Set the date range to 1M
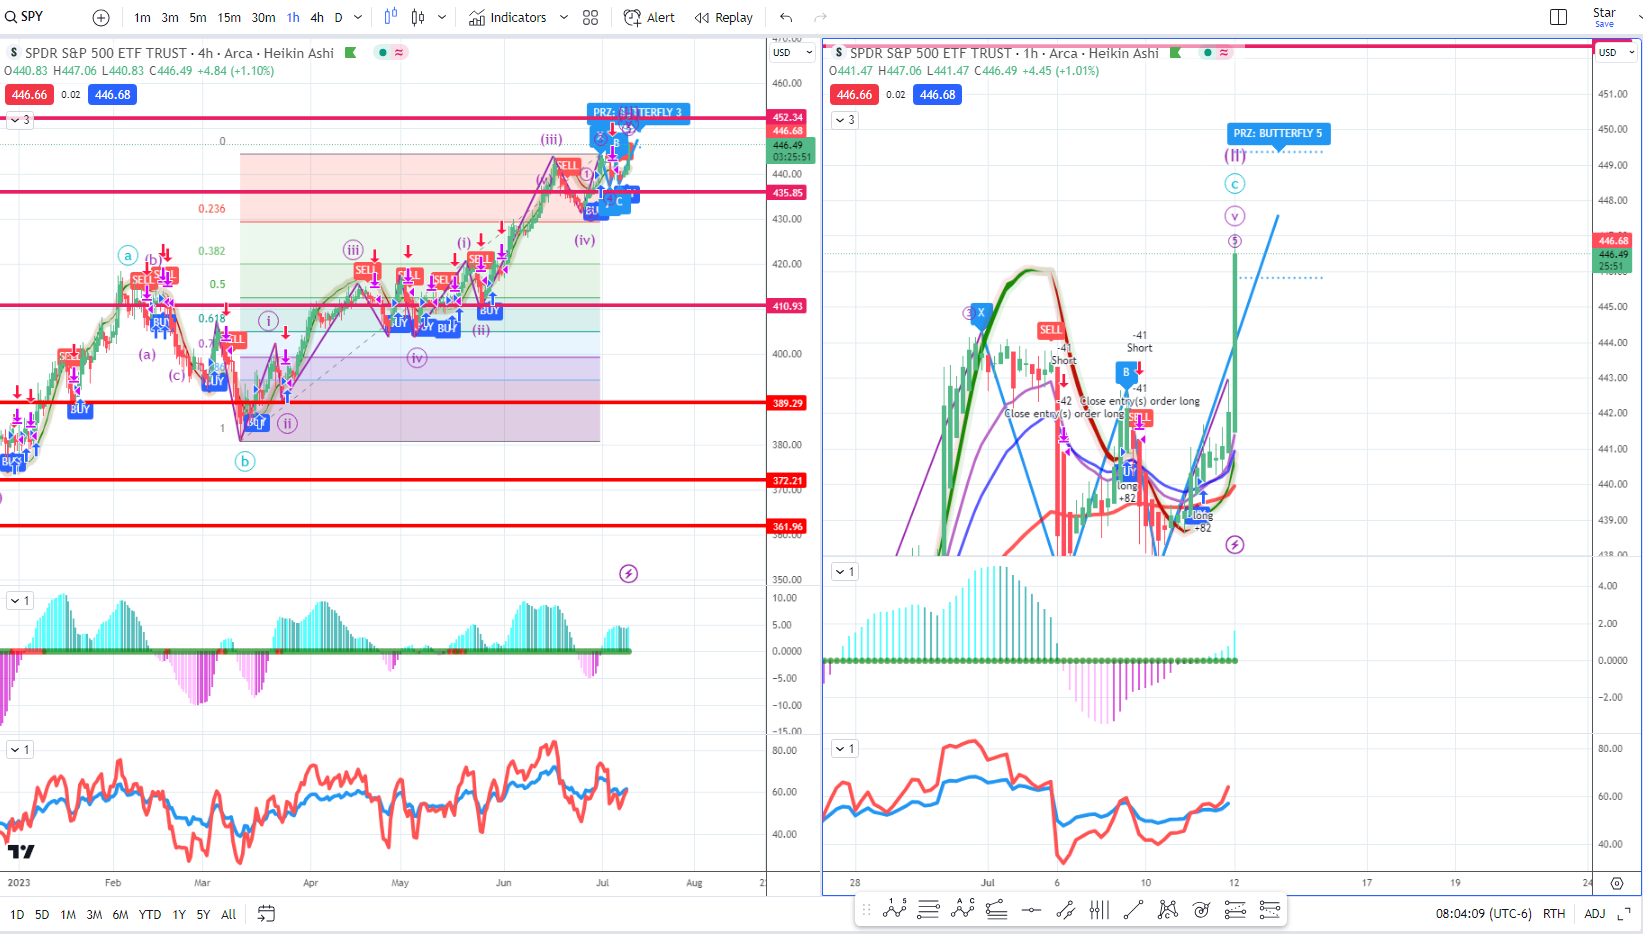The image size is (1643, 934). 68,914
